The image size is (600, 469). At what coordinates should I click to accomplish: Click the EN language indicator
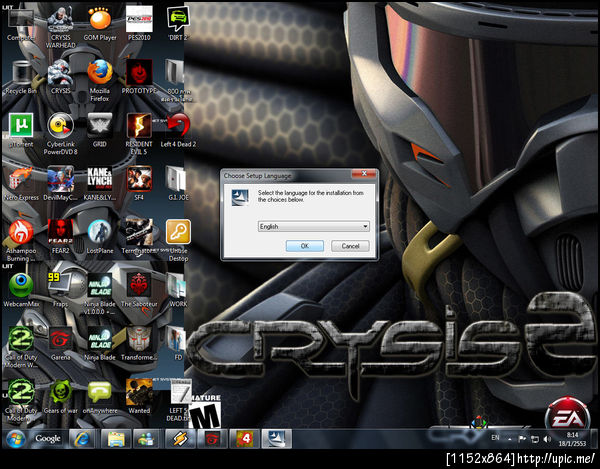pos(495,438)
